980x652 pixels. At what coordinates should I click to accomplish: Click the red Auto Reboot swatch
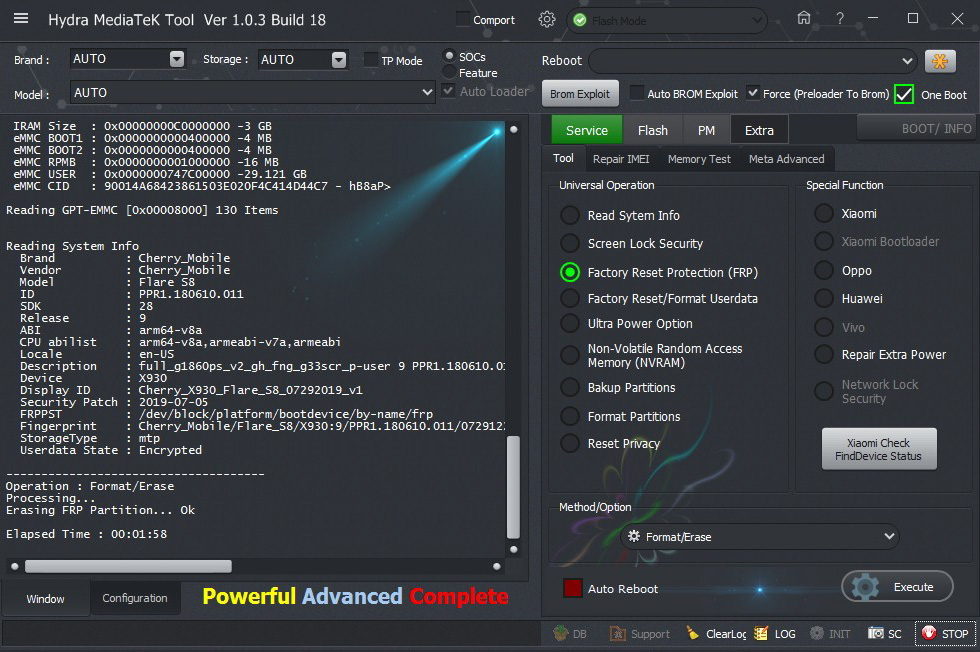(x=572, y=588)
